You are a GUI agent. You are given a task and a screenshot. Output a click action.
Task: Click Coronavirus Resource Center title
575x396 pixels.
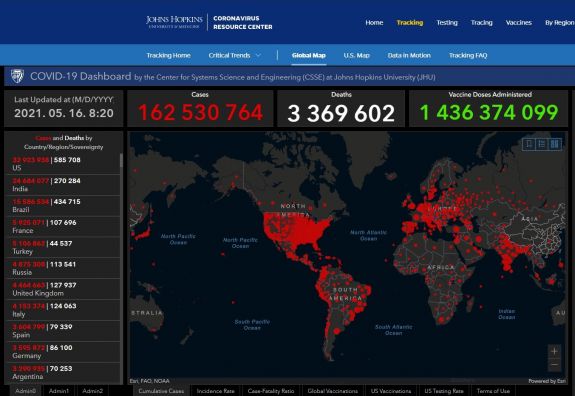tap(242, 22)
